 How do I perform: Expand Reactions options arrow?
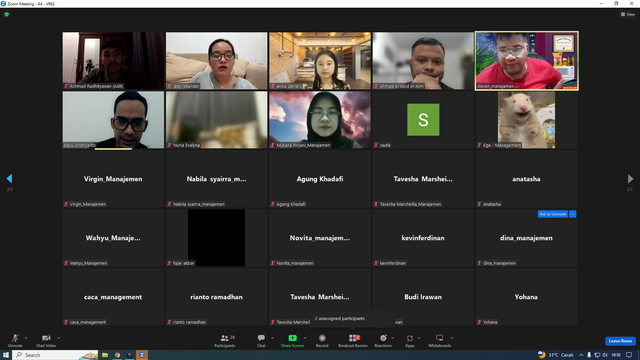(392, 338)
